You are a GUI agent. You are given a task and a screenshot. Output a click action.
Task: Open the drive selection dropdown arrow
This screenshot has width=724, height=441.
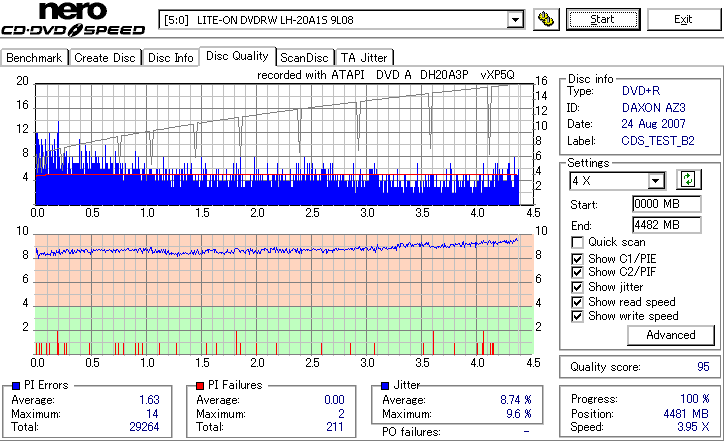(x=515, y=20)
